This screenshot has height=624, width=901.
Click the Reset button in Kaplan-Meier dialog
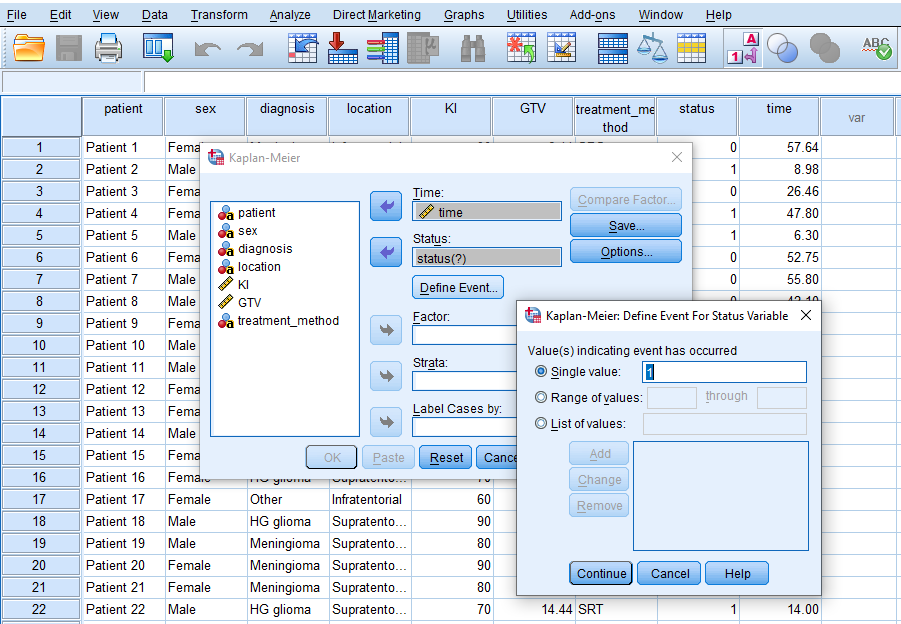click(x=446, y=457)
